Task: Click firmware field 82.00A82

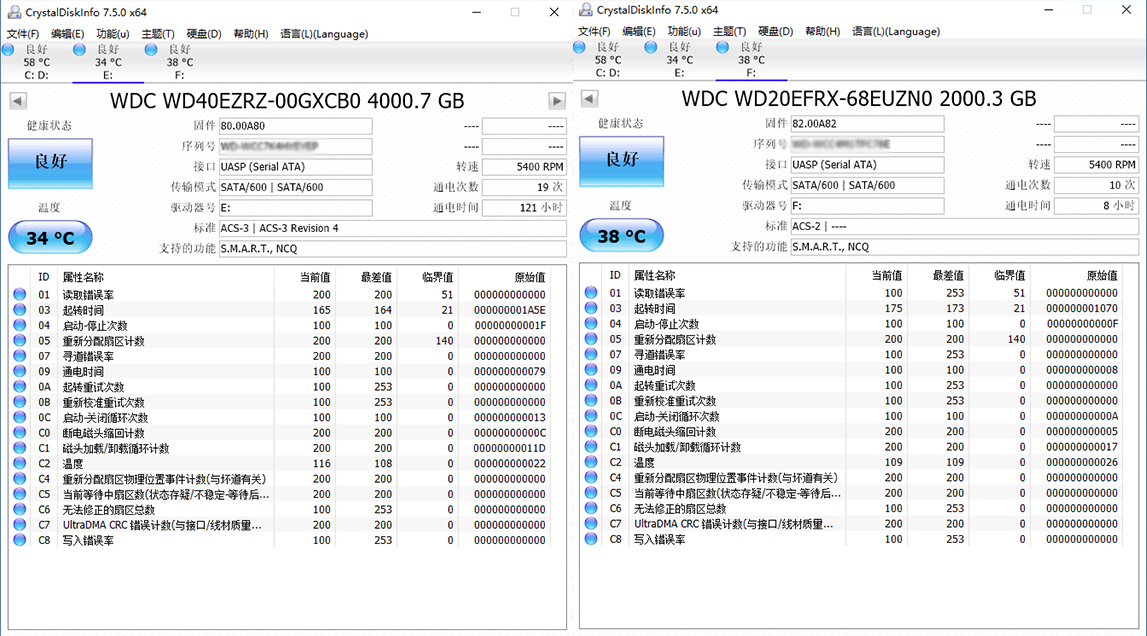Action: pyautogui.click(x=867, y=124)
